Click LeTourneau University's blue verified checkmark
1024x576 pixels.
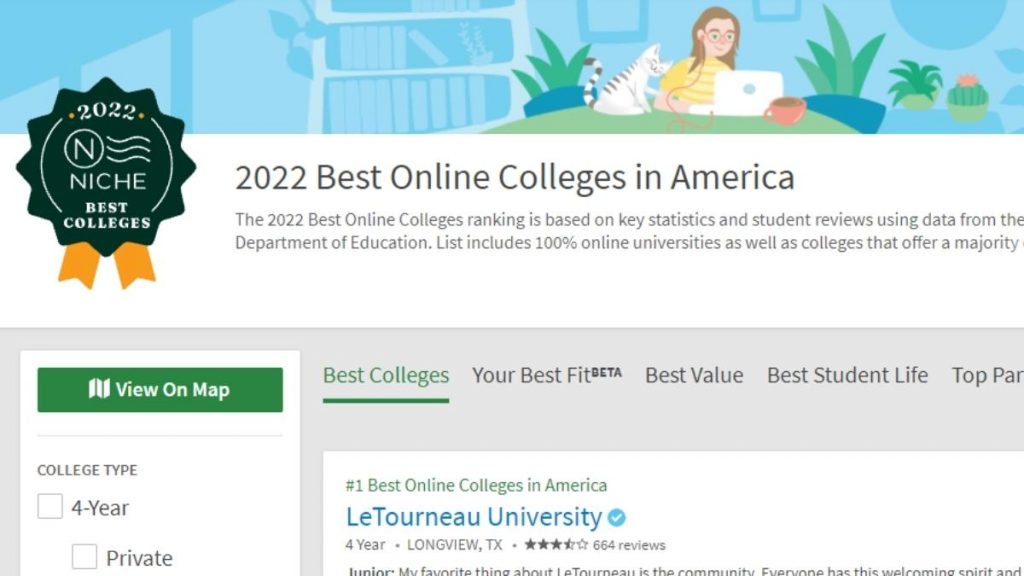[616, 518]
